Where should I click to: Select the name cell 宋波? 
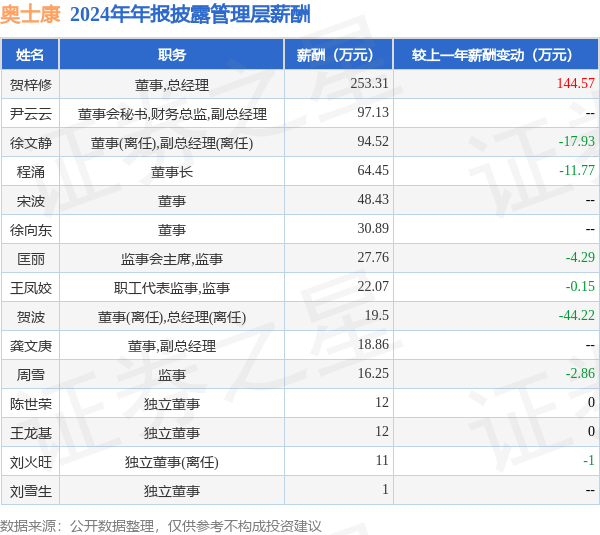click(x=31, y=201)
